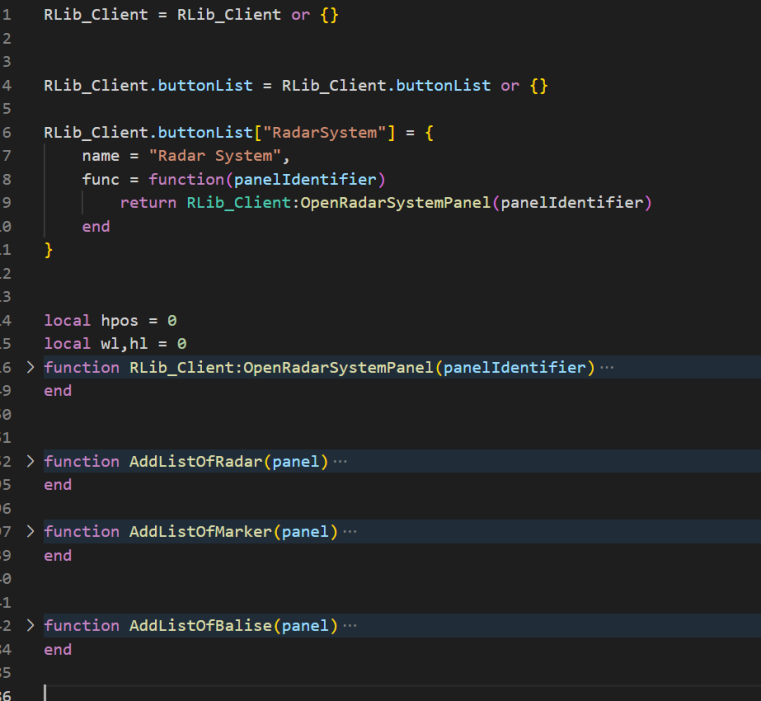This screenshot has width=761, height=701.
Task: Expand the AddListOfMarker function fold arrow
Action: [30, 531]
